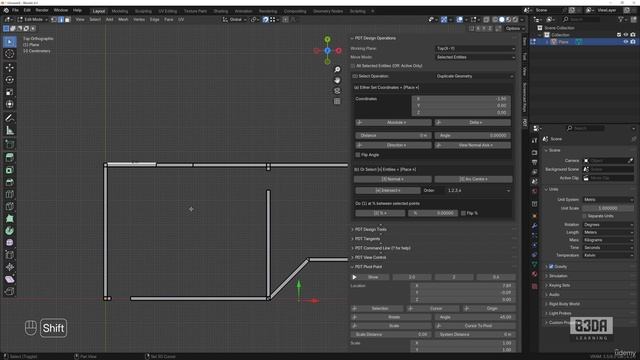Select the Extrude Region tool
Image resolution: width=640 pixels, height=360 pixels.
9,158
